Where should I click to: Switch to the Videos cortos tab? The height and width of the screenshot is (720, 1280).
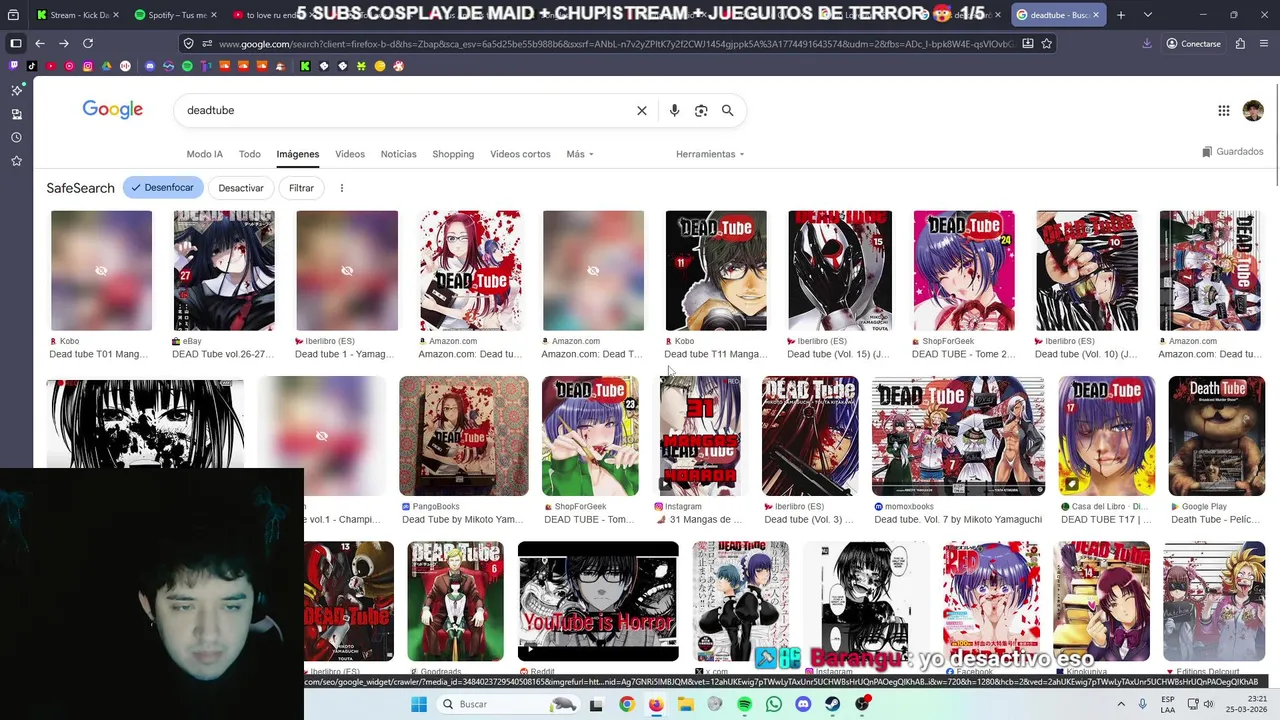click(x=520, y=154)
